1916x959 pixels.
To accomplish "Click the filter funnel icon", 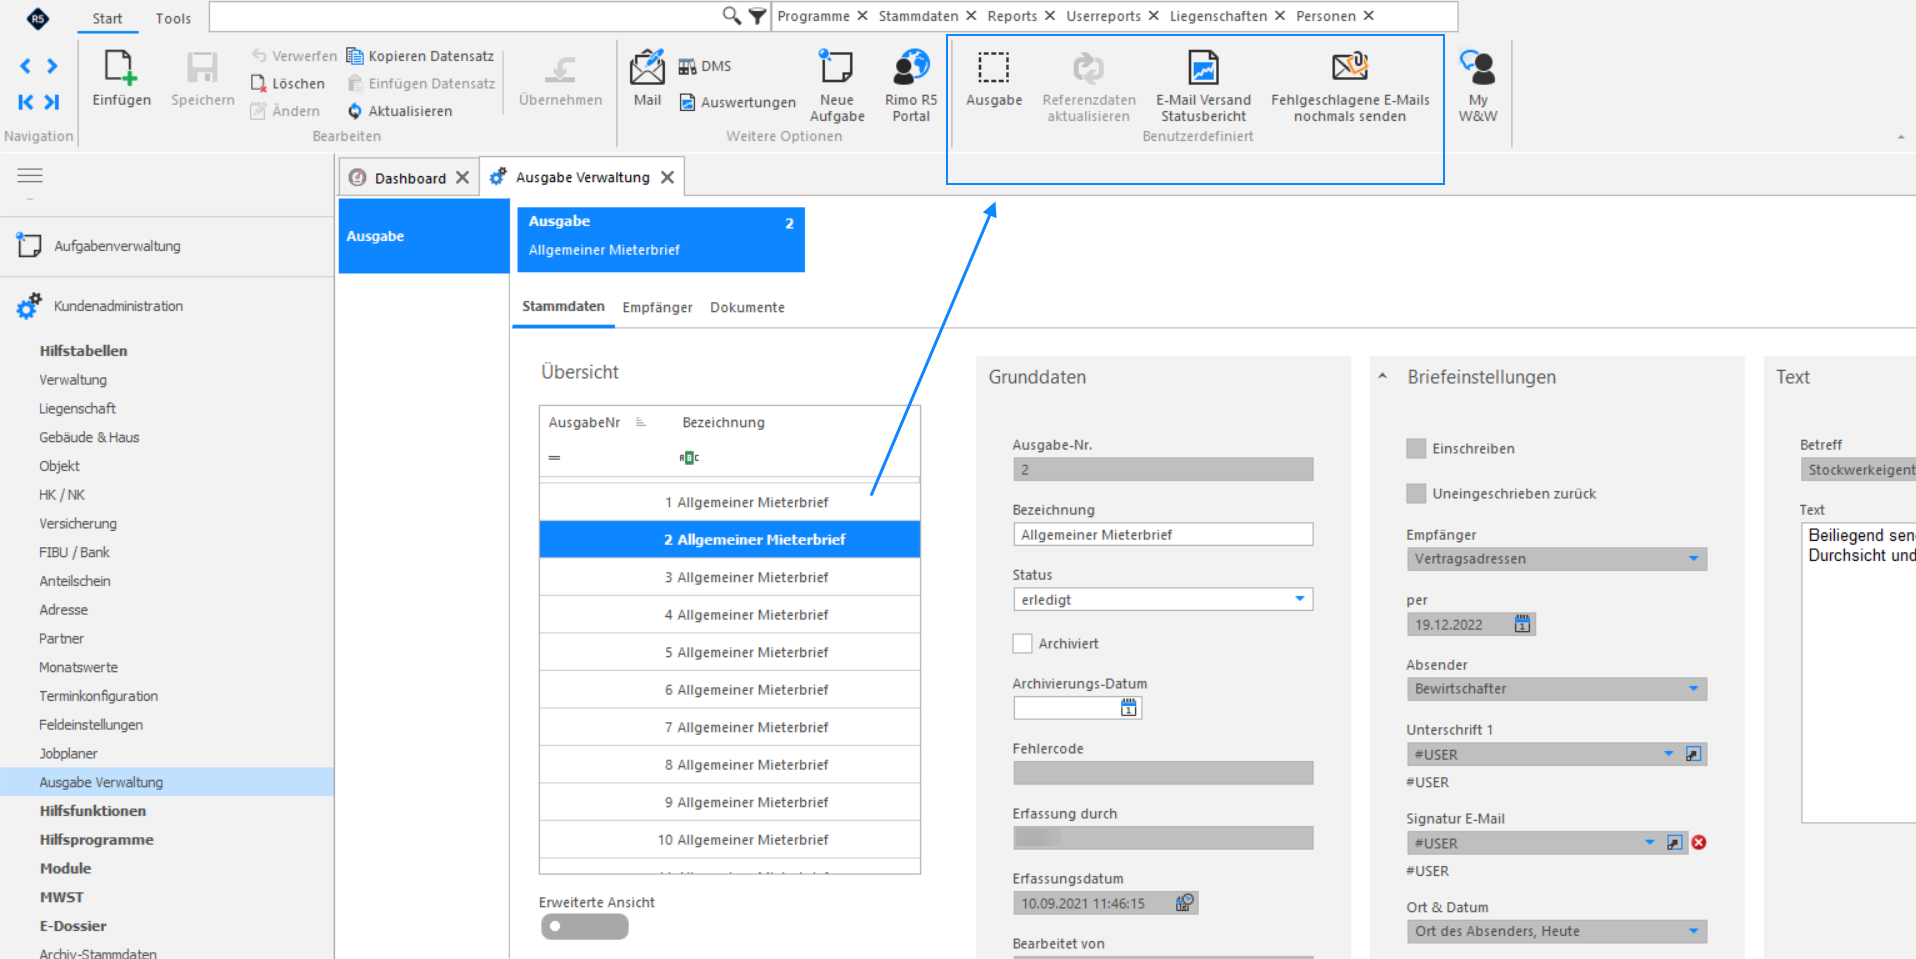I will (x=758, y=16).
